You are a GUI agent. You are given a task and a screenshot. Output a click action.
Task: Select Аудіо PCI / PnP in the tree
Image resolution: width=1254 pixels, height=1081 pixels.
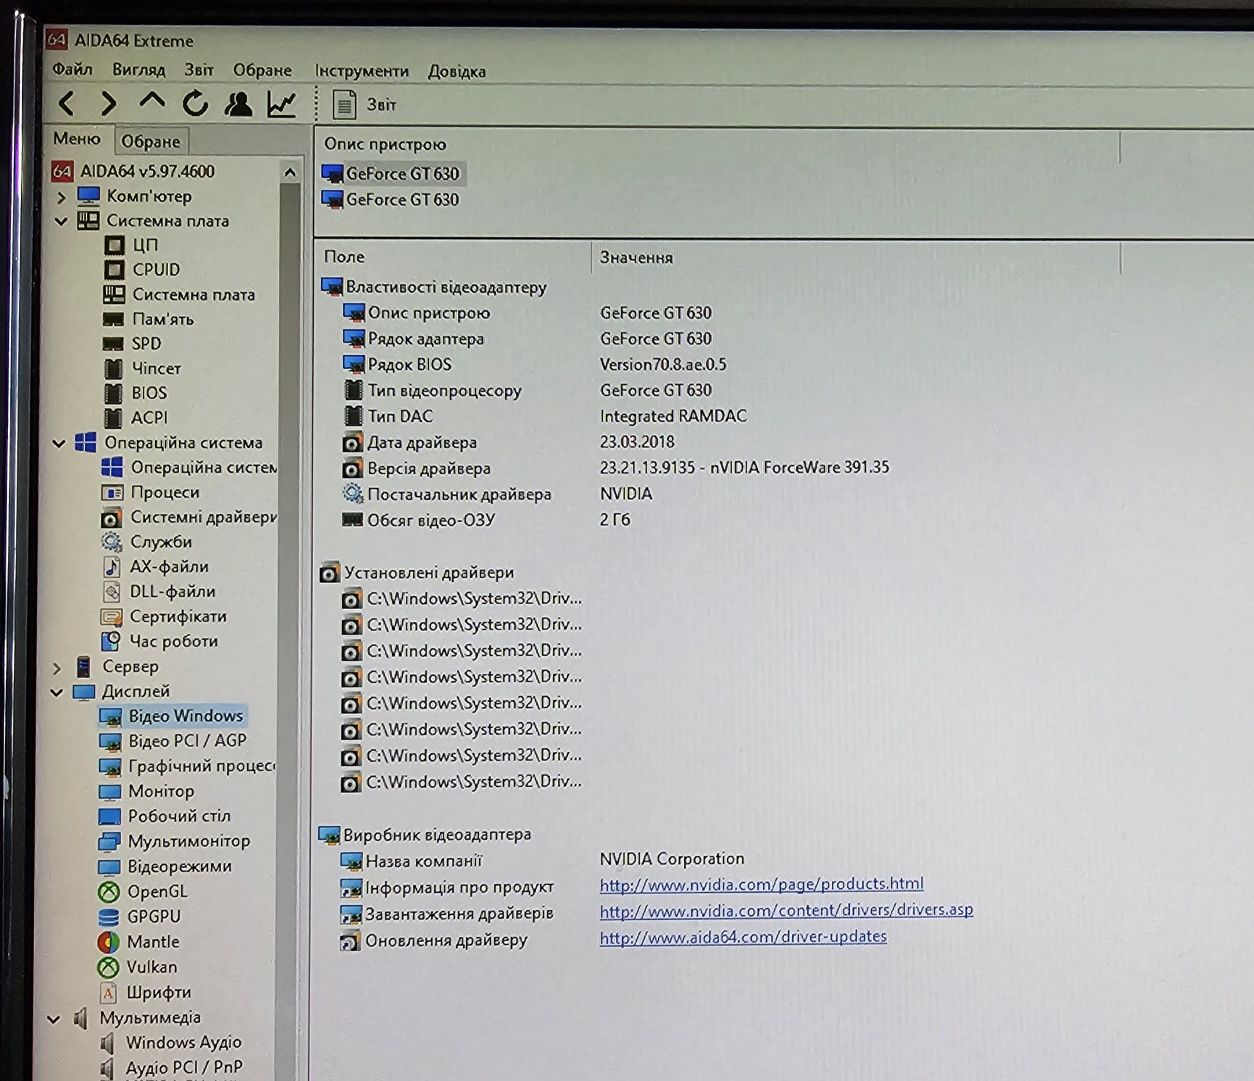tap(184, 1068)
